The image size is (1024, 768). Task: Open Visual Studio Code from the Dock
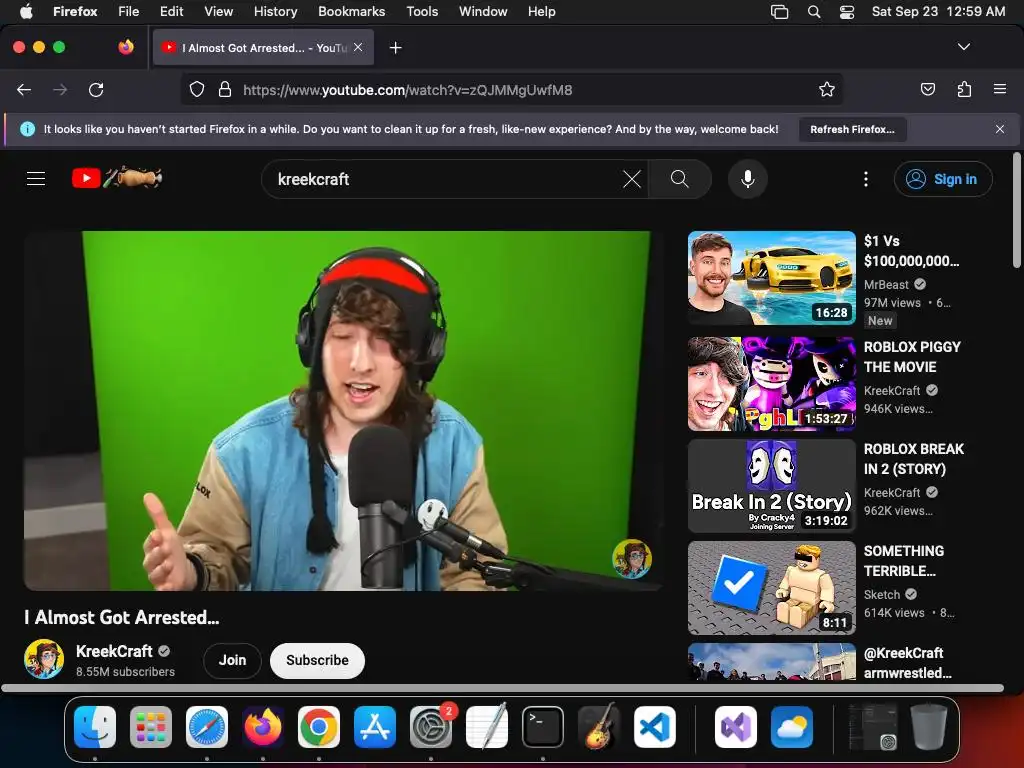[654, 727]
